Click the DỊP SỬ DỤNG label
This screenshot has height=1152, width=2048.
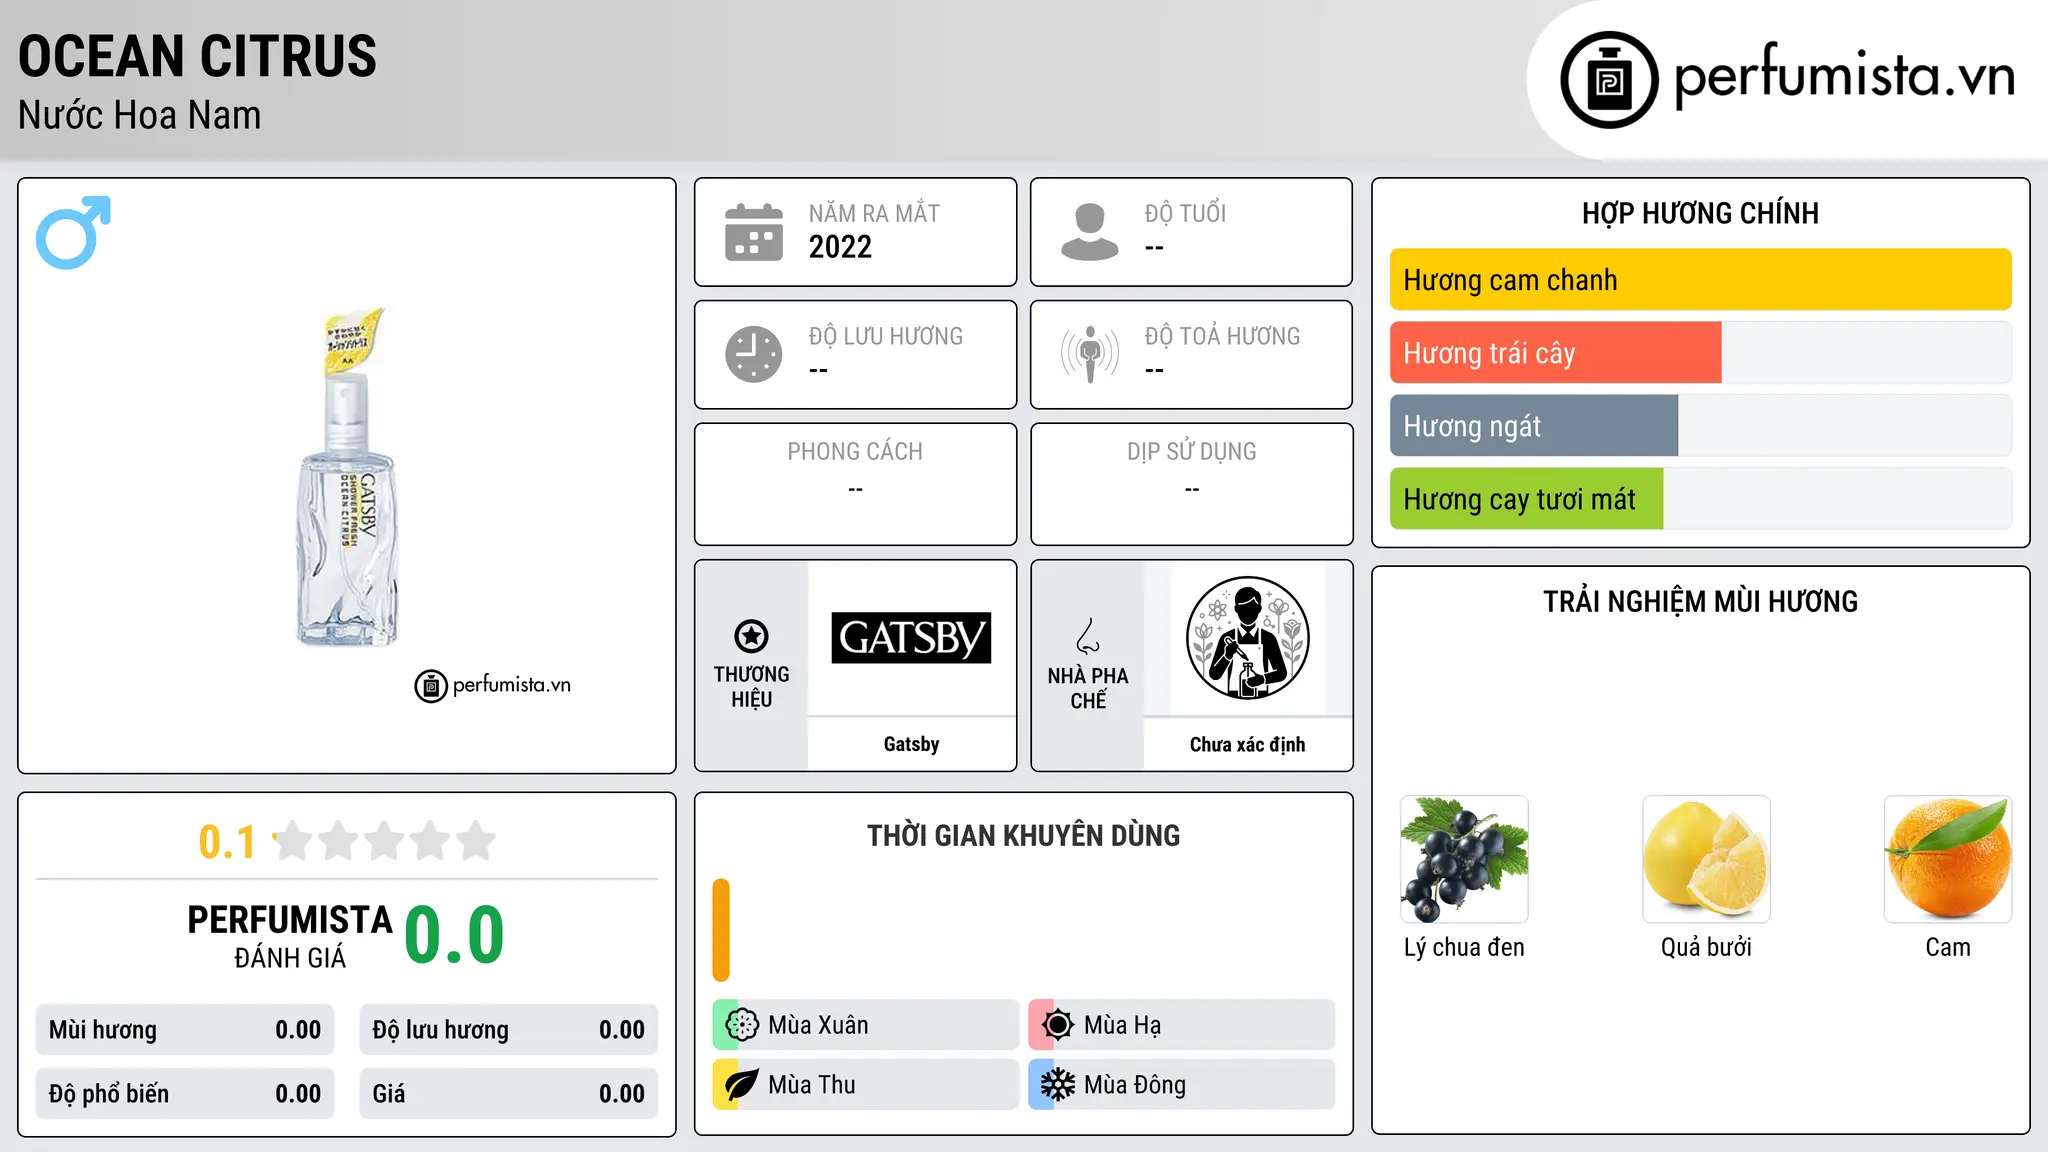[x=1192, y=452]
